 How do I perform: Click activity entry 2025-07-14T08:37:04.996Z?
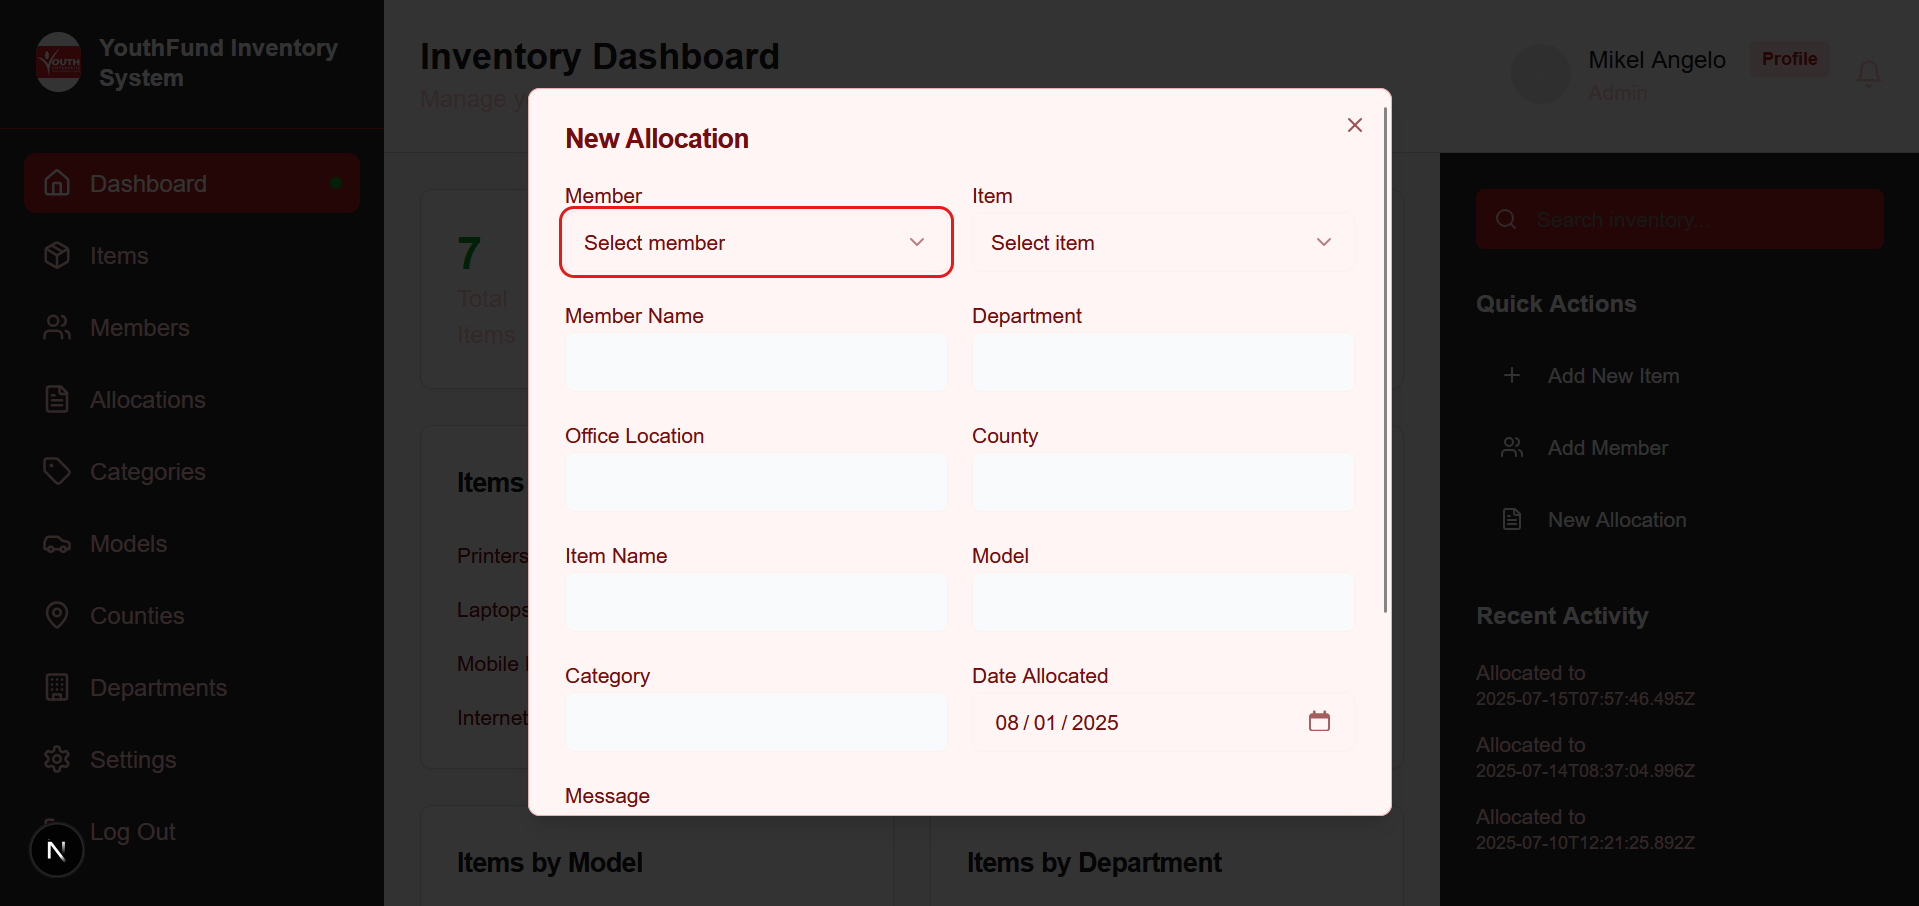point(1585,758)
